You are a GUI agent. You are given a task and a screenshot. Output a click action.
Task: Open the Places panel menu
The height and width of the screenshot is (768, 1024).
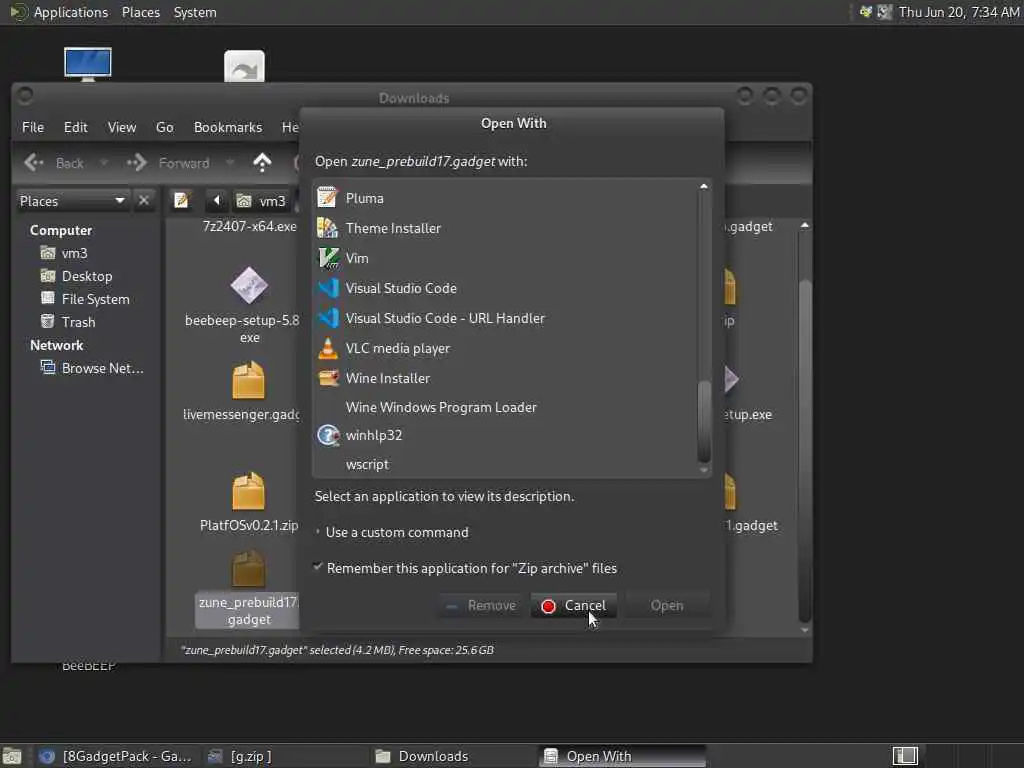[140, 12]
